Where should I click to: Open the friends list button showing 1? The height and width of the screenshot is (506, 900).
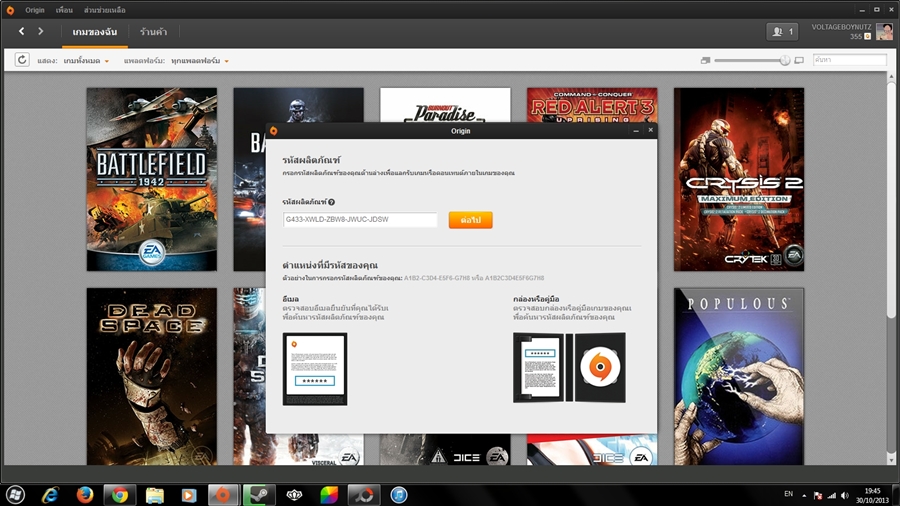(782, 32)
